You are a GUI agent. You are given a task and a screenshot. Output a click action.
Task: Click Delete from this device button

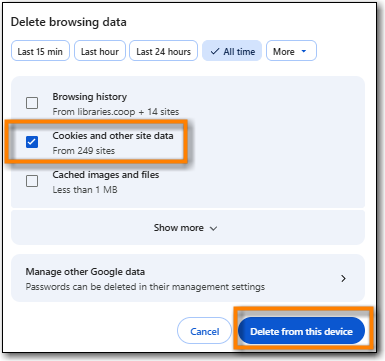pyautogui.click(x=301, y=331)
